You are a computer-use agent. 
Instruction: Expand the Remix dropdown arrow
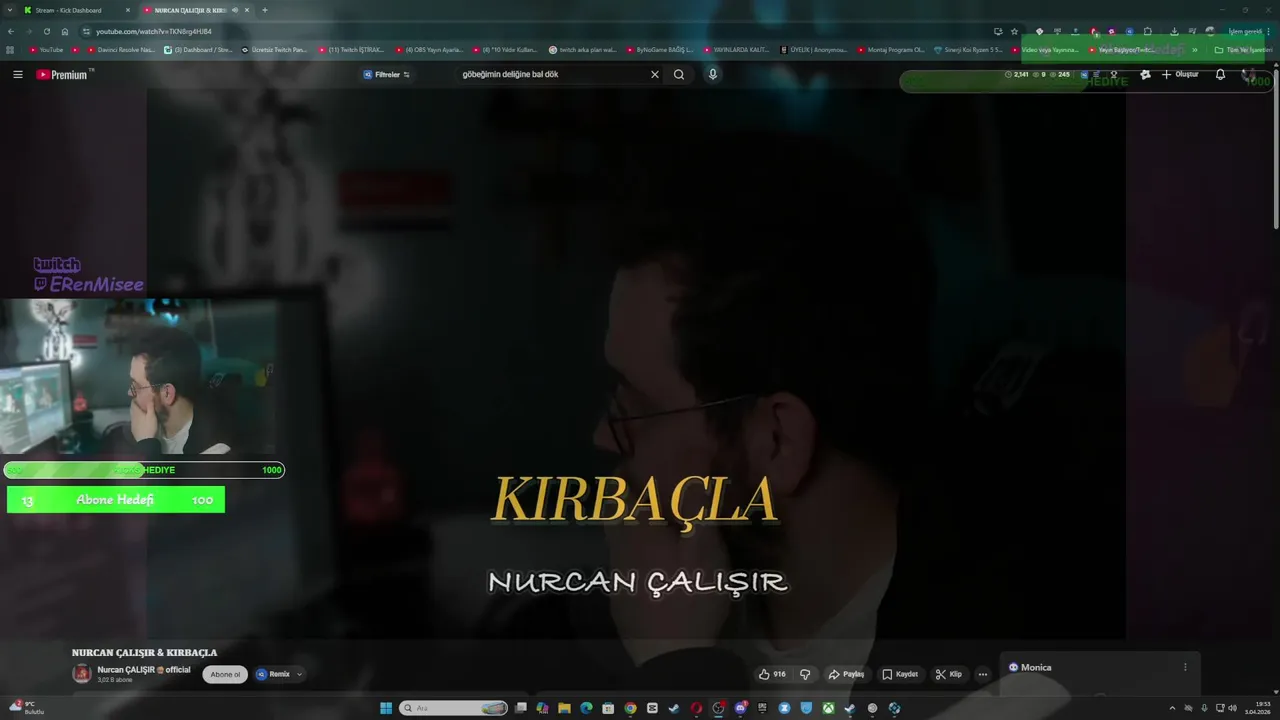[x=299, y=674]
